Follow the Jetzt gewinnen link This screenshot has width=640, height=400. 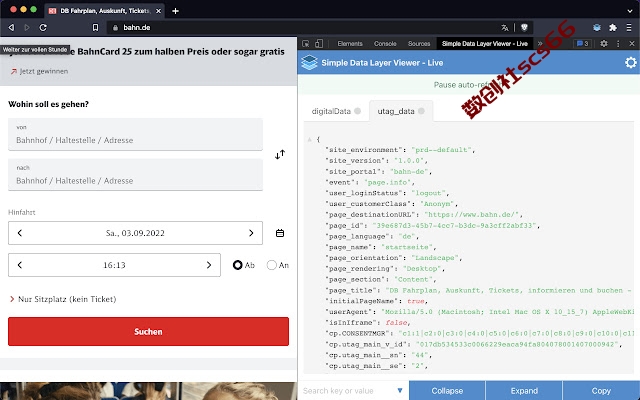tap(39, 71)
